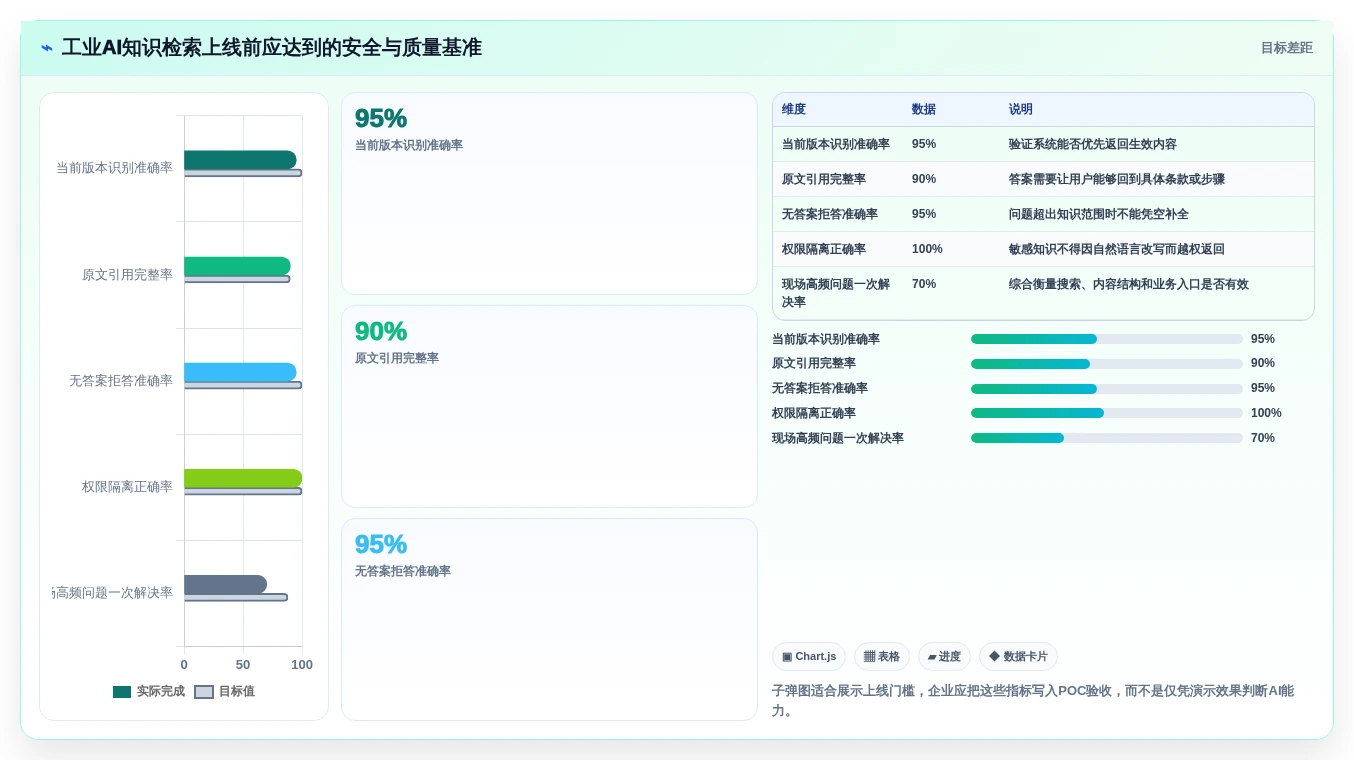The height and width of the screenshot is (760, 1354).
Task: Click the blue 无答案拒答准确率 chart bar
Action: click(x=240, y=372)
